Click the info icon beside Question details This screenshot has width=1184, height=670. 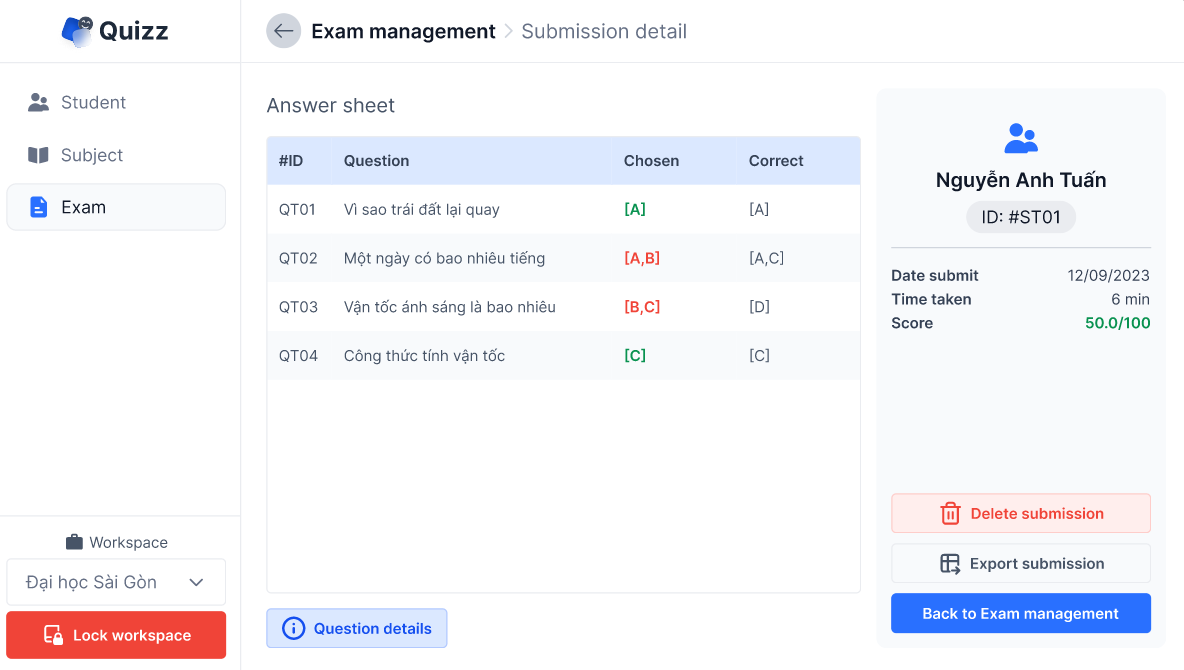coord(293,629)
